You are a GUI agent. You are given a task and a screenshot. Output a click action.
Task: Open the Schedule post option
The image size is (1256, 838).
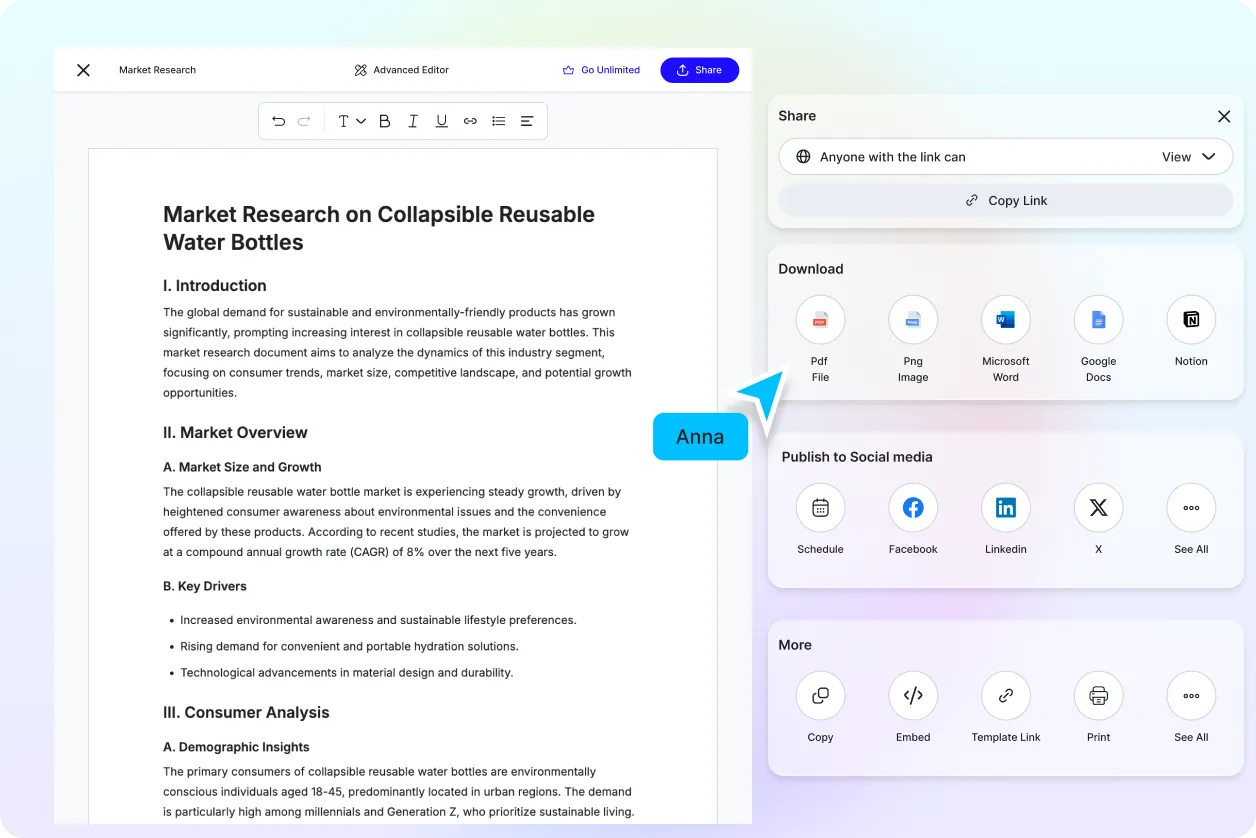click(820, 508)
